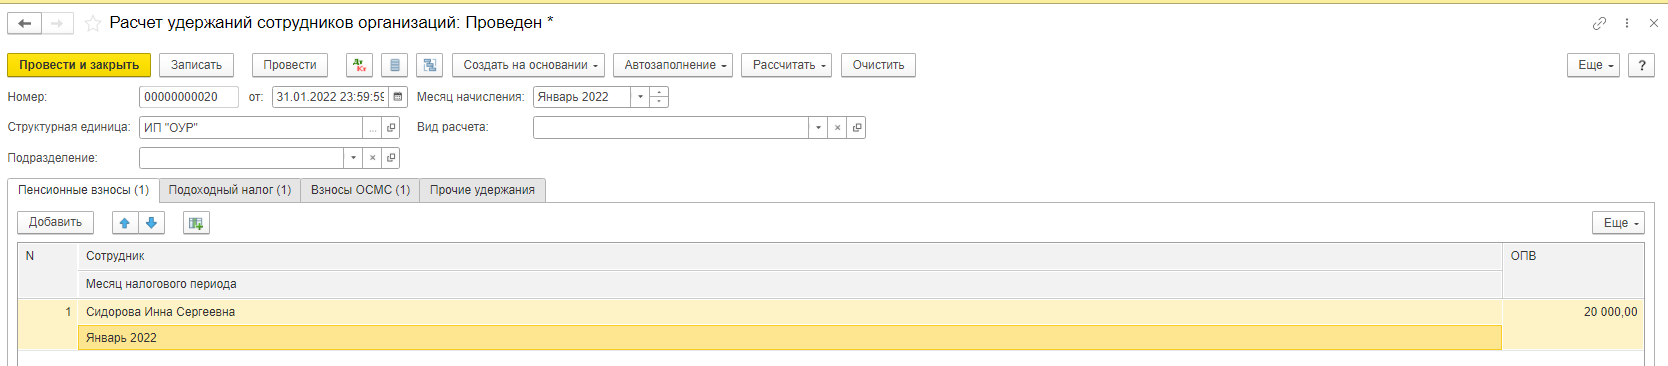The height and width of the screenshot is (366, 1668).
Task: Adjust month with the stepper arrows
Action: click(x=659, y=97)
